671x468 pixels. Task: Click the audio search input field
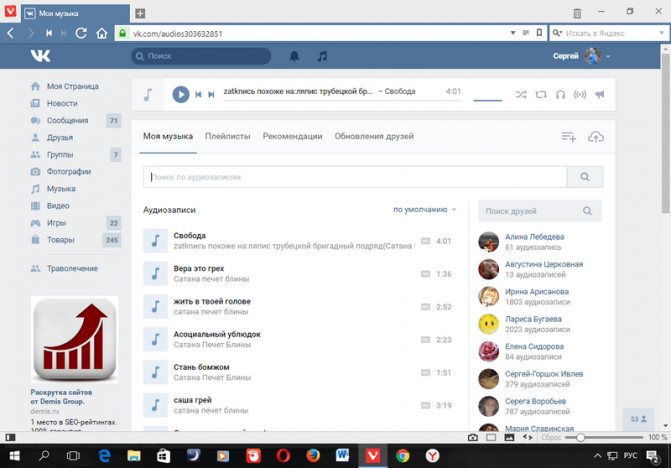[x=355, y=177]
